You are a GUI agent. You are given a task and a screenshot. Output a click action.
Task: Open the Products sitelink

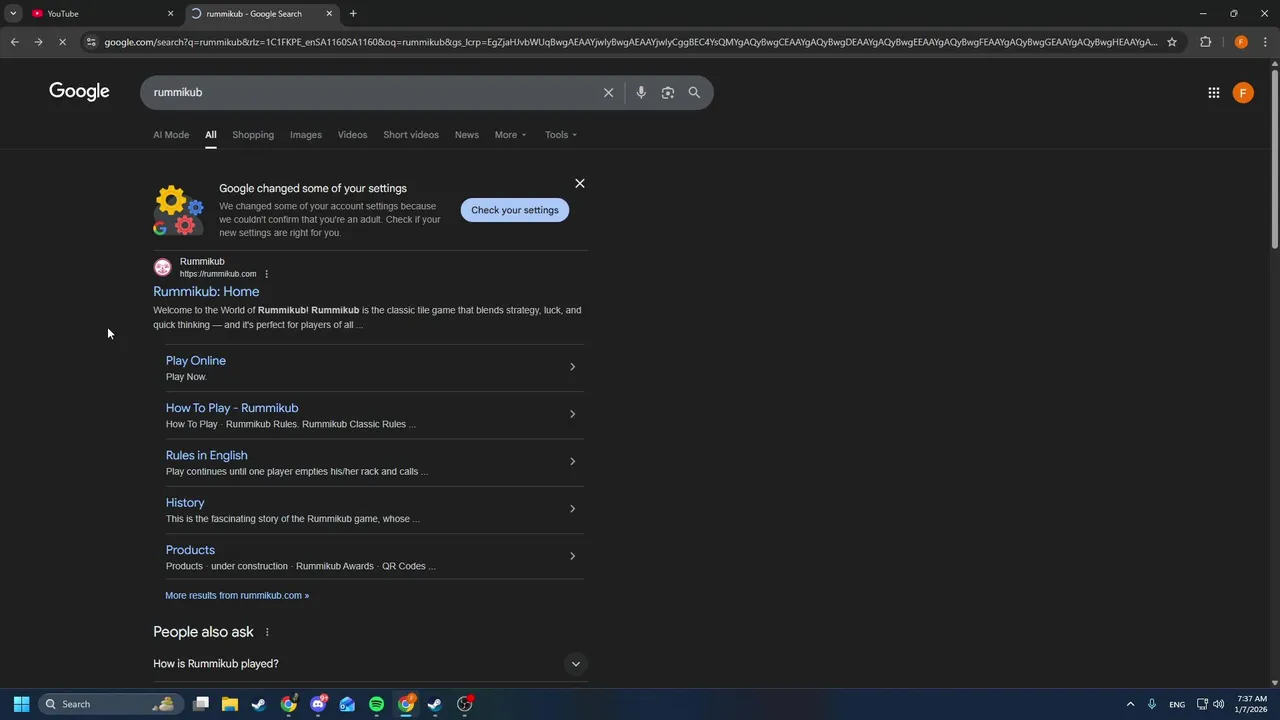(190, 550)
